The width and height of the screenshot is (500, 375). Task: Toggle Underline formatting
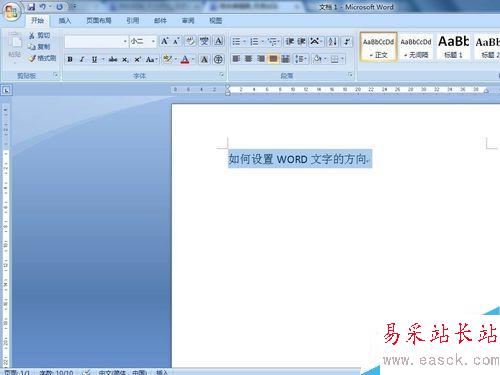pyautogui.click(x=94, y=59)
